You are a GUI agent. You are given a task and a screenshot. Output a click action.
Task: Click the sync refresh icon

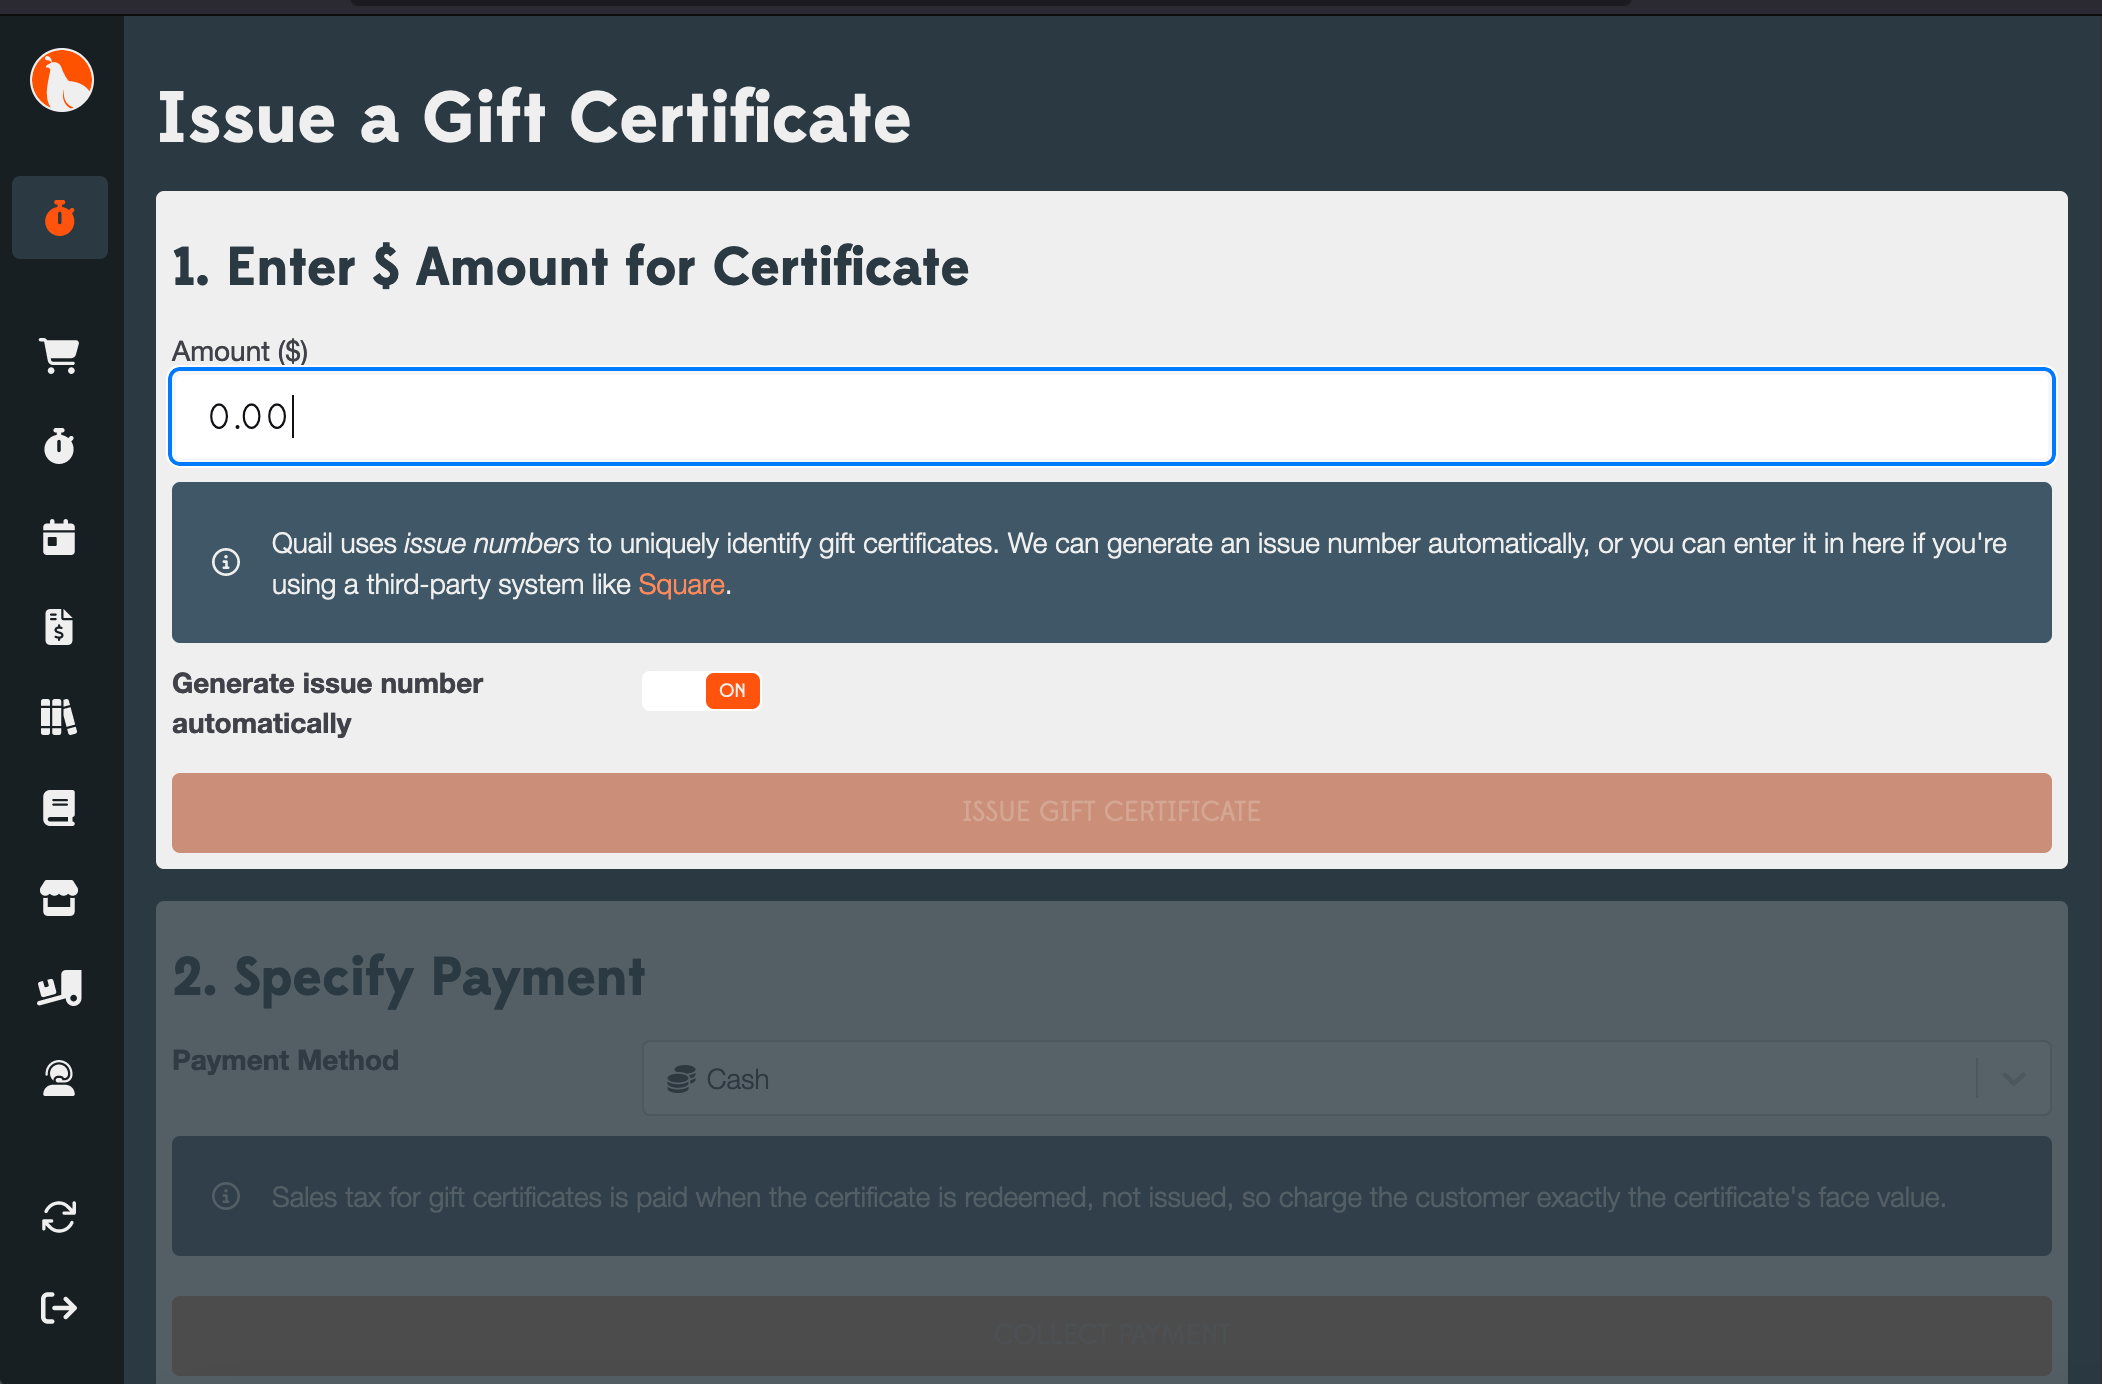pyautogui.click(x=59, y=1217)
